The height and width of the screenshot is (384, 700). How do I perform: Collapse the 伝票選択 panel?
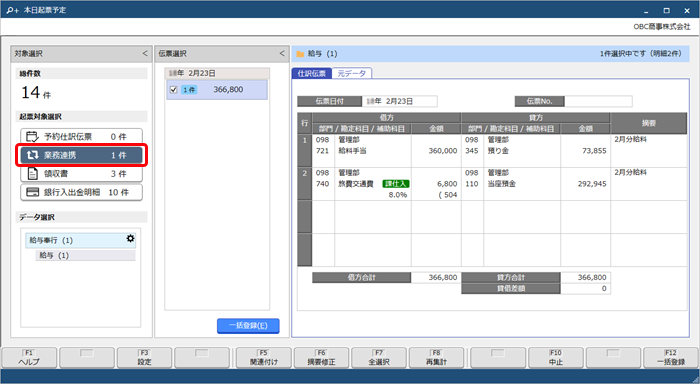pos(282,54)
